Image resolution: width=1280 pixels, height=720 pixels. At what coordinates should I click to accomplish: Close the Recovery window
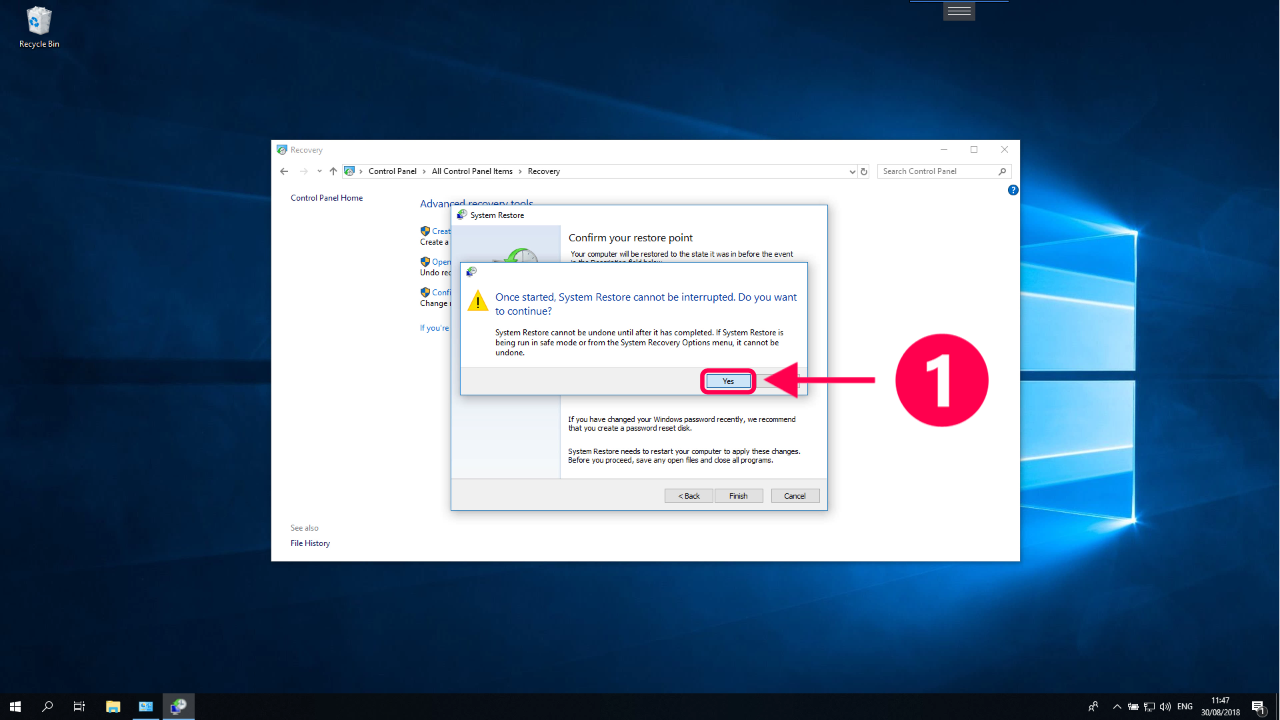[x=1005, y=150]
